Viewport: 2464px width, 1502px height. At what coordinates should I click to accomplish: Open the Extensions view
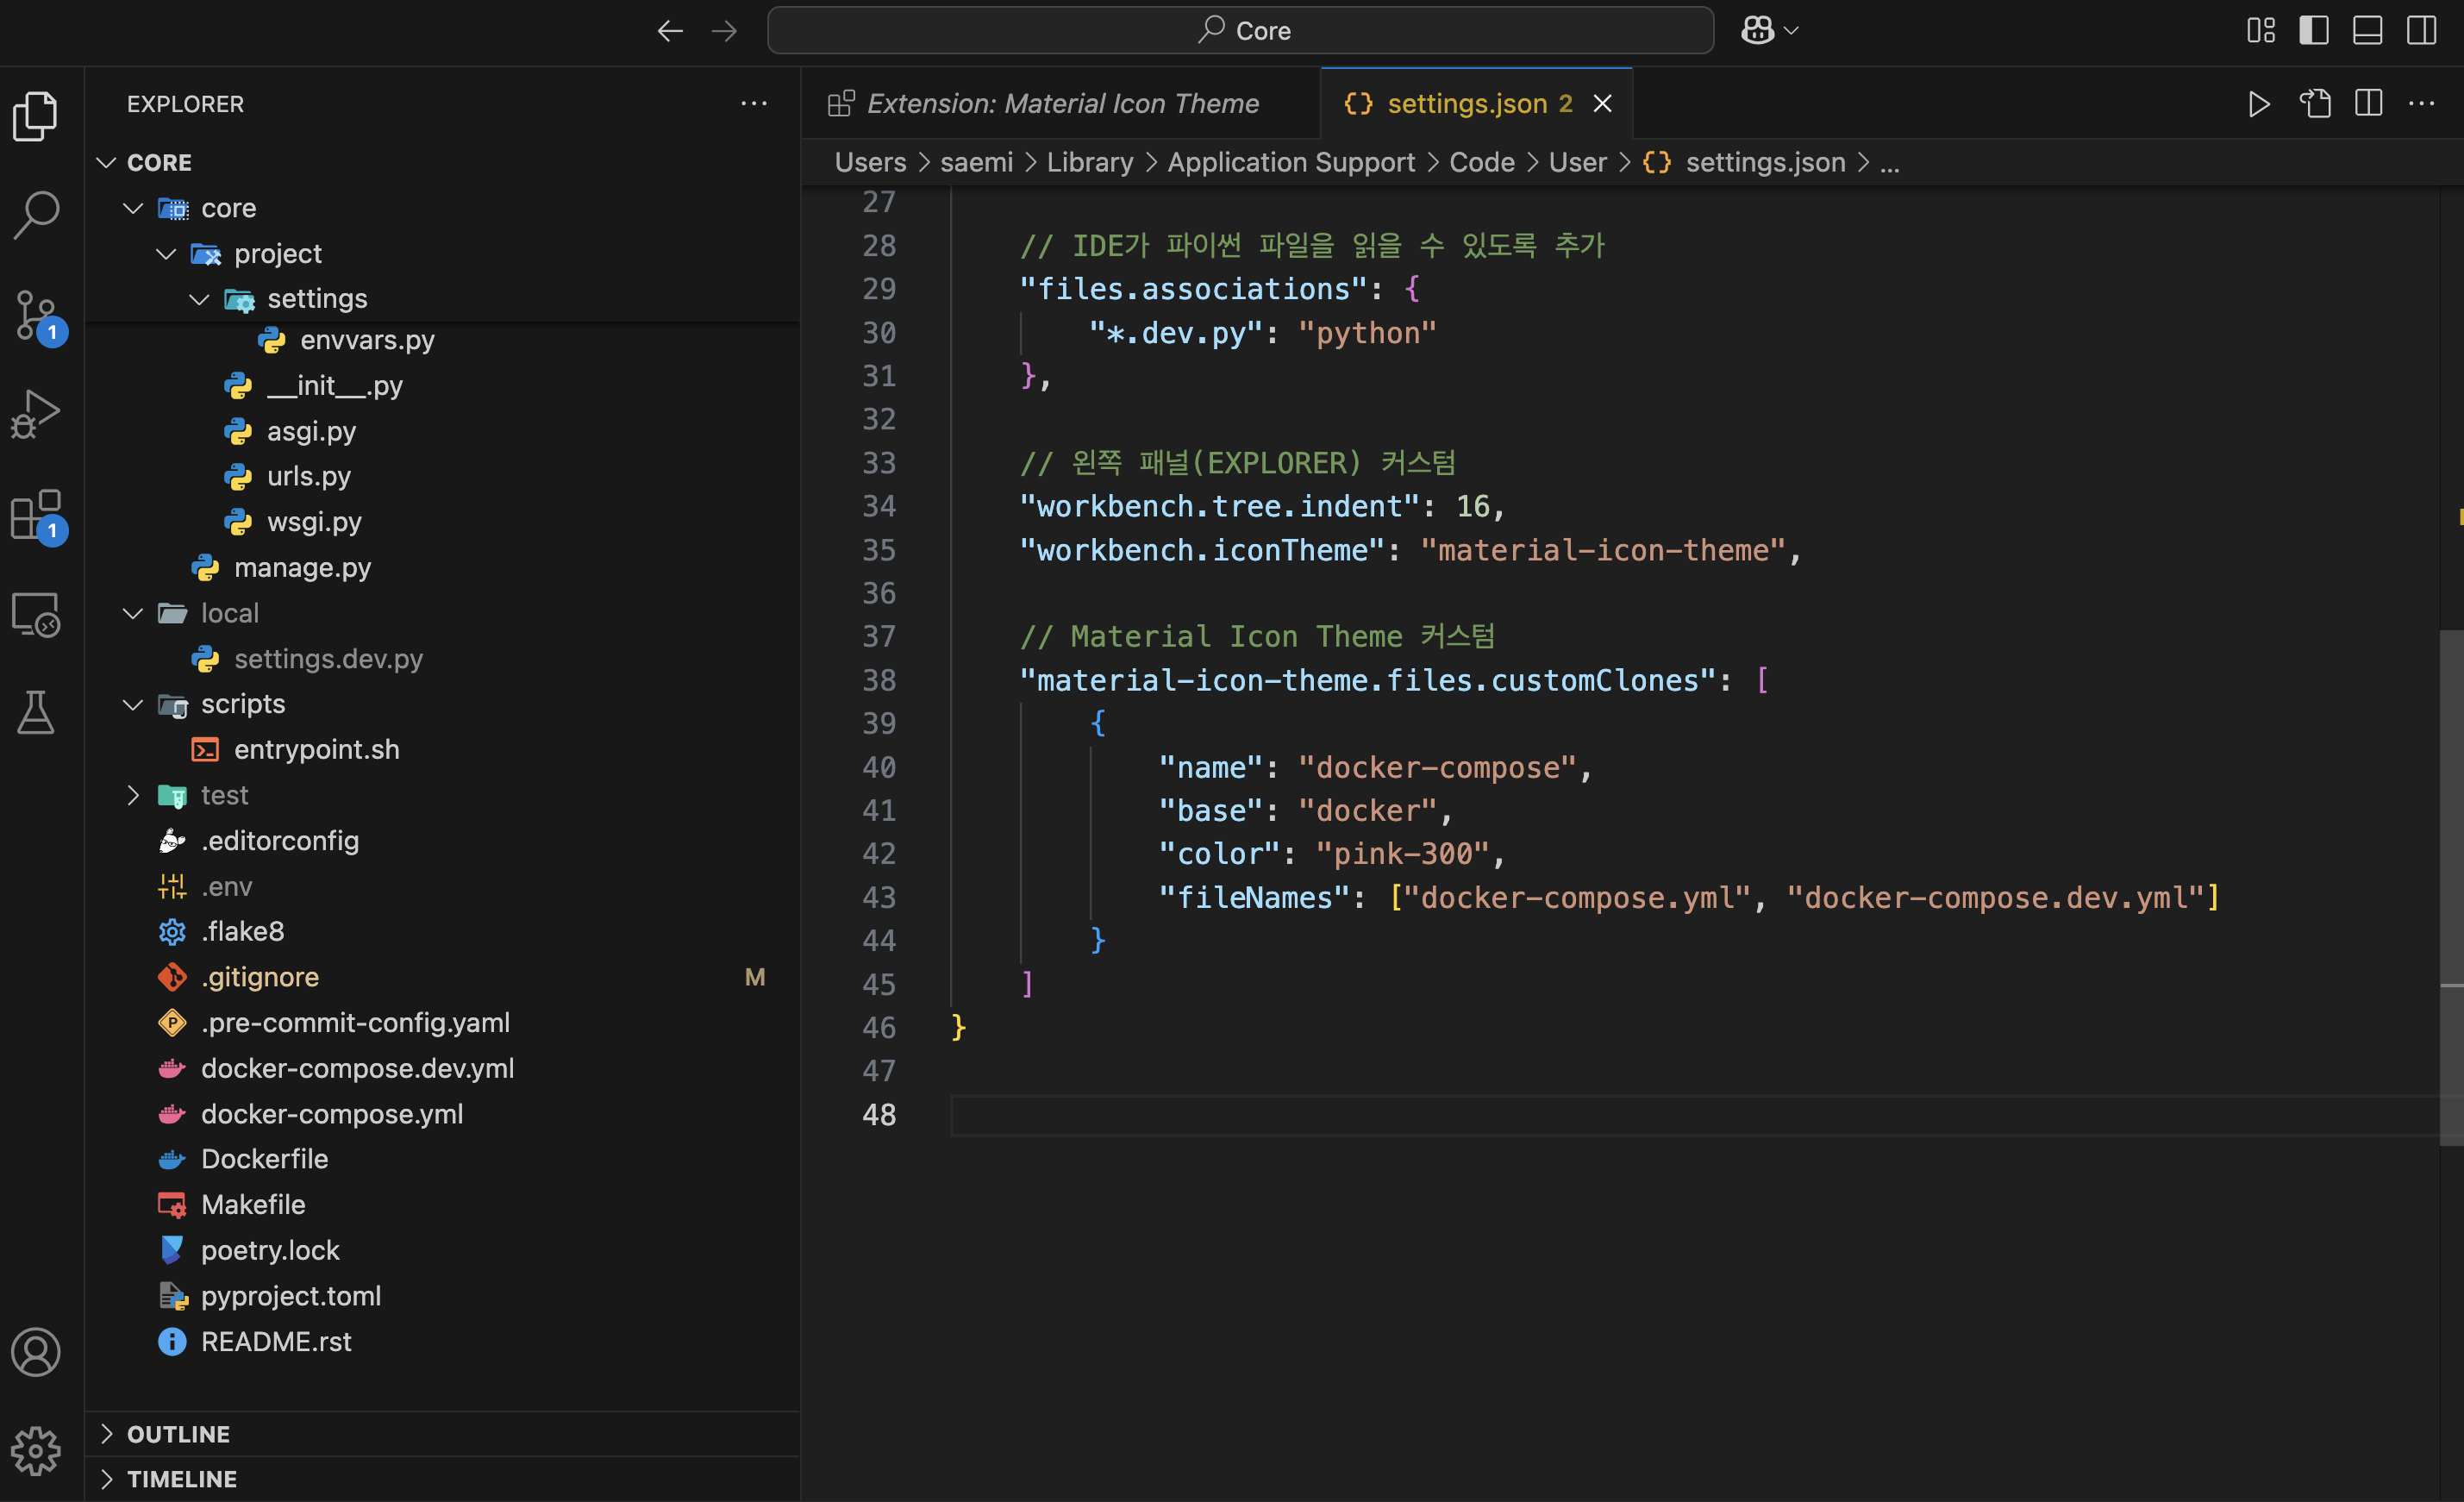(x=37, y=515)
